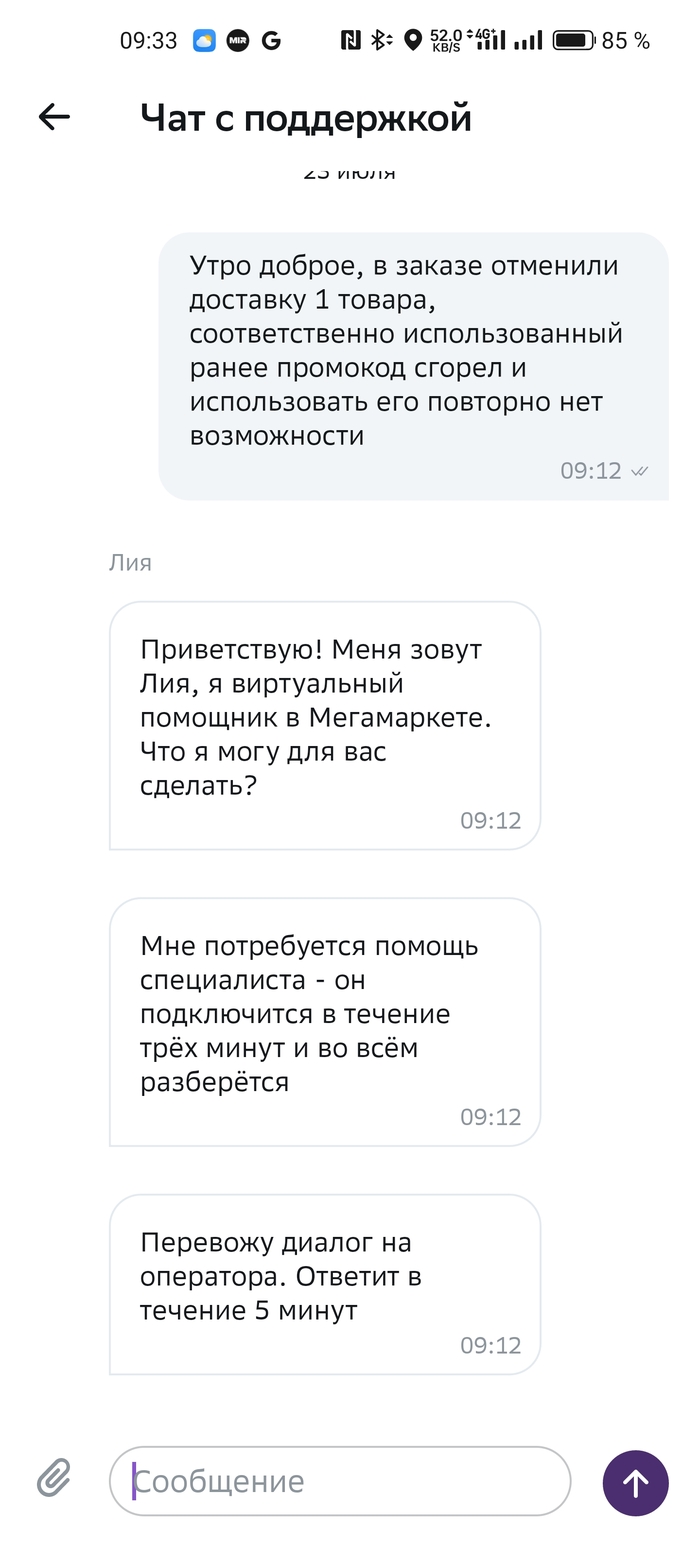The height and width of the screenshot is (1563, 700).
Task: Tap my sent message about the promo code
Action: pyautogui.click(x=413, y=365)
